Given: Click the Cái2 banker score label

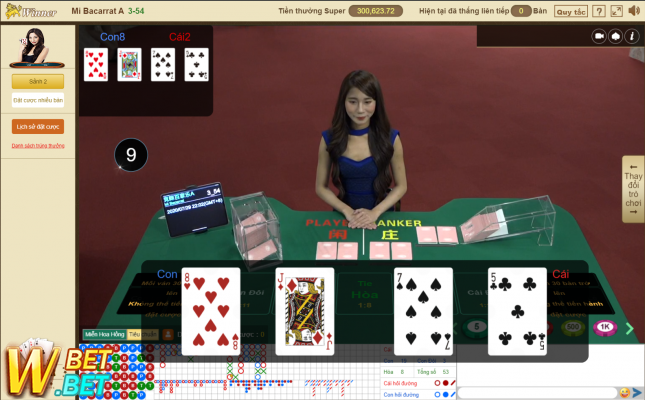Looking at the screenshot, I should [180, 37].
